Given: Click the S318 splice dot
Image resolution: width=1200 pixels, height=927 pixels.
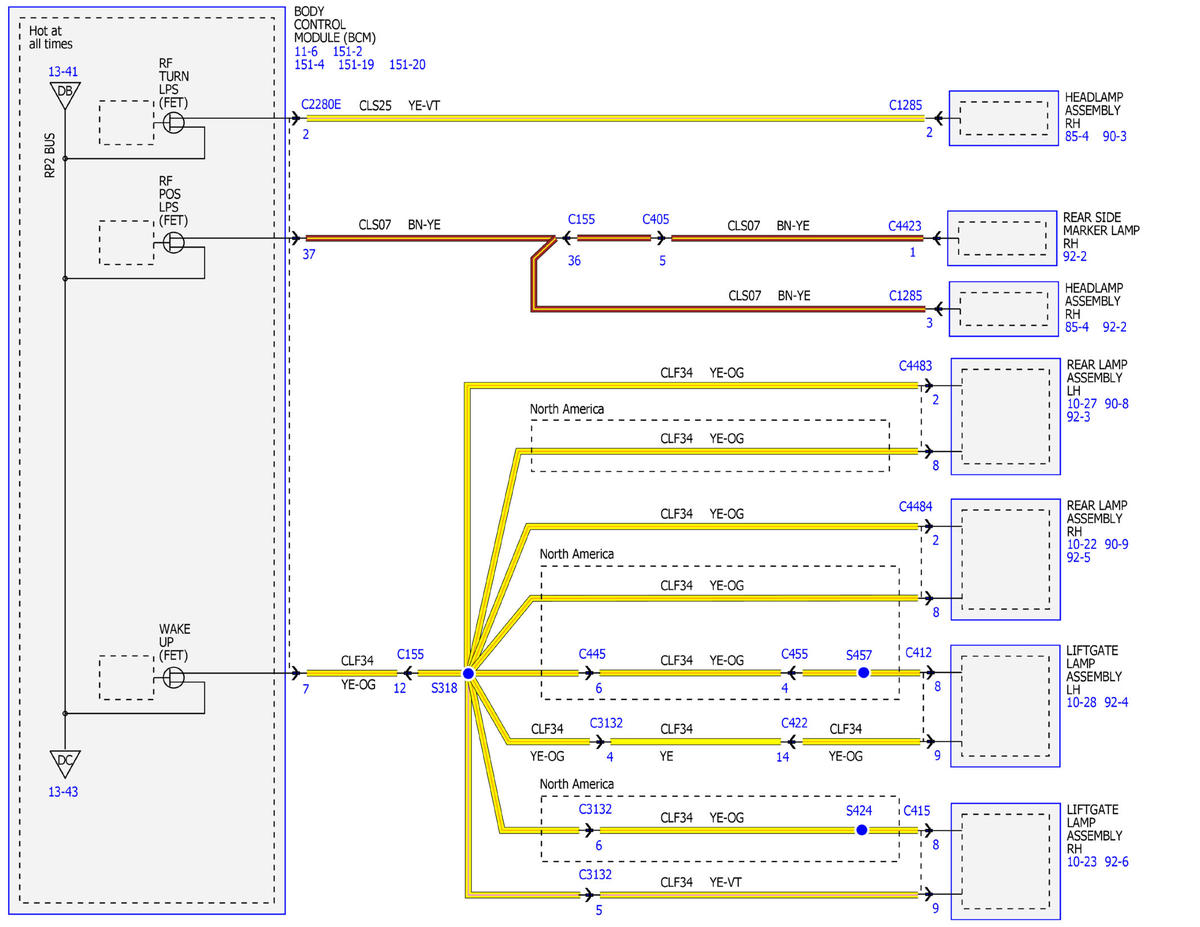Looking at the screenshot, I should (468, 674).
